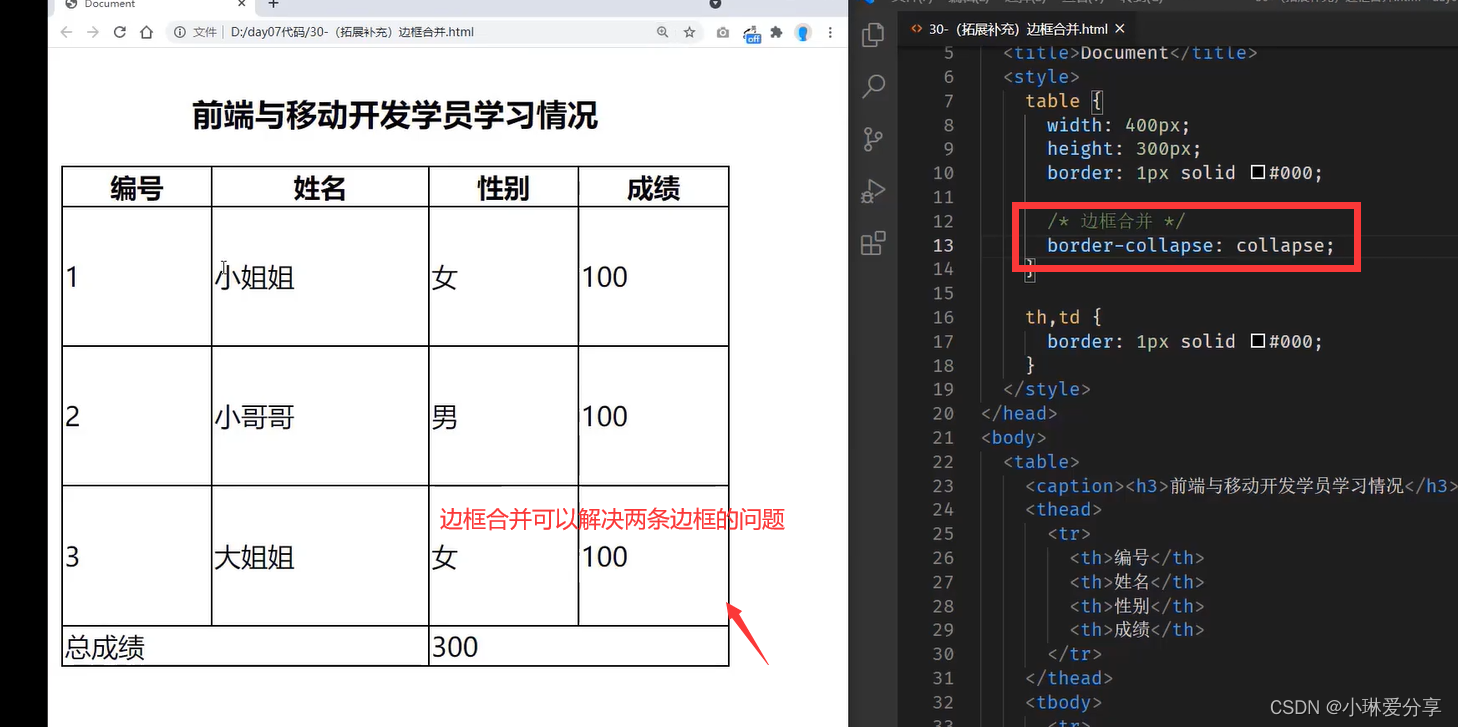
Task: Click the page heading 前端与移动开发学员学习情况
Action: coord(395,116)
